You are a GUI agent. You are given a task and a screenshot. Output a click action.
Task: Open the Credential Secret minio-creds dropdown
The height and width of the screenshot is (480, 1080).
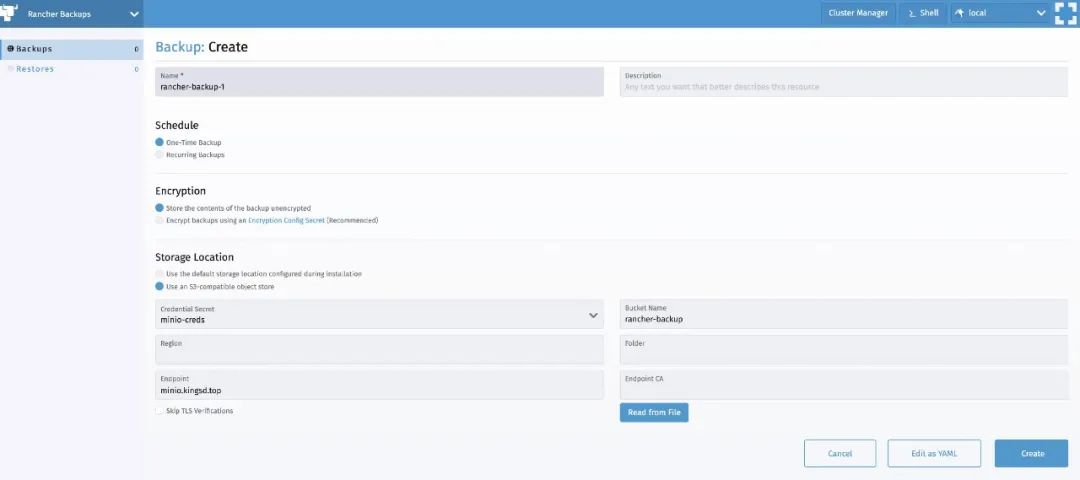click(x=380, y=314)
